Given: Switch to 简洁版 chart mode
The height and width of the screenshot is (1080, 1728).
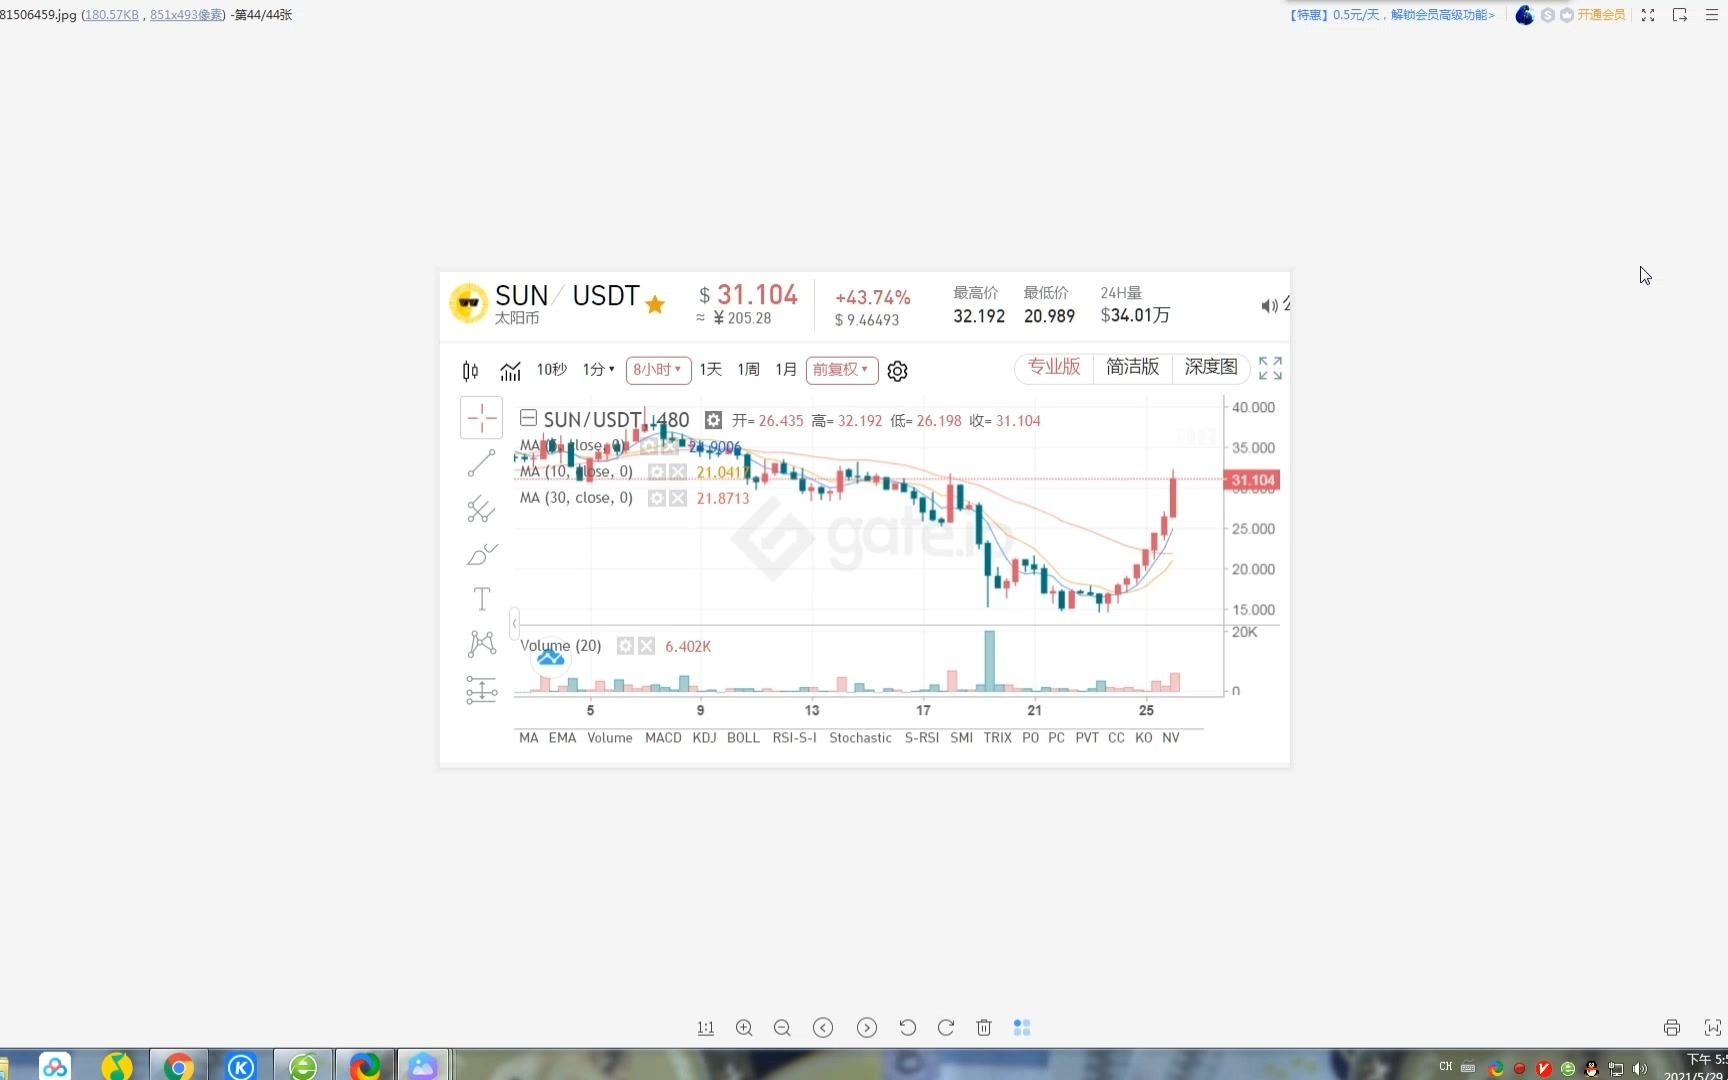Looking at the screenshot, I should pyautogui.click(x=1132, y=368).
